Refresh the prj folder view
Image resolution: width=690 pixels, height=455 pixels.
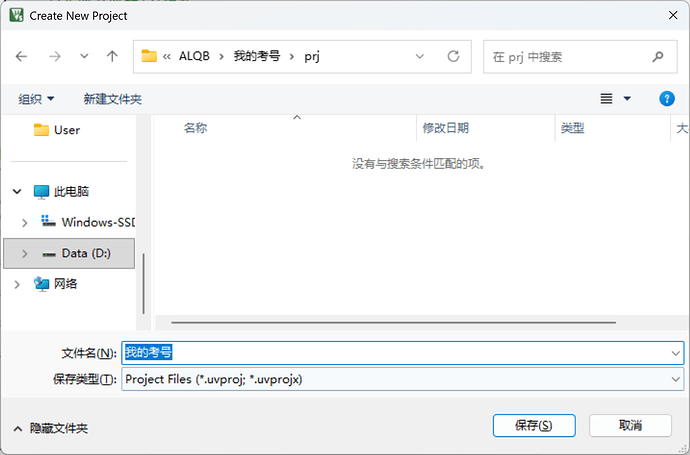click(x=453, y=56)
